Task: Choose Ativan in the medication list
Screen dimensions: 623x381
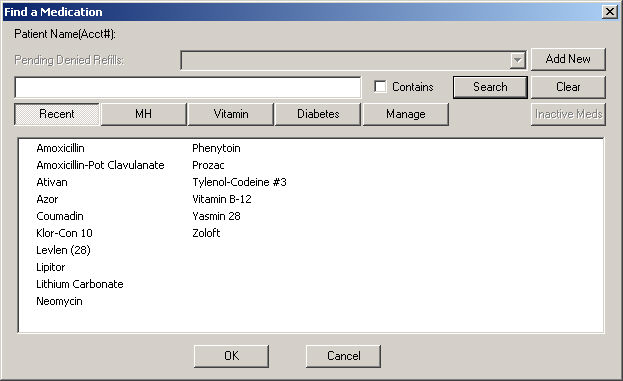Action: pos(52,182)
